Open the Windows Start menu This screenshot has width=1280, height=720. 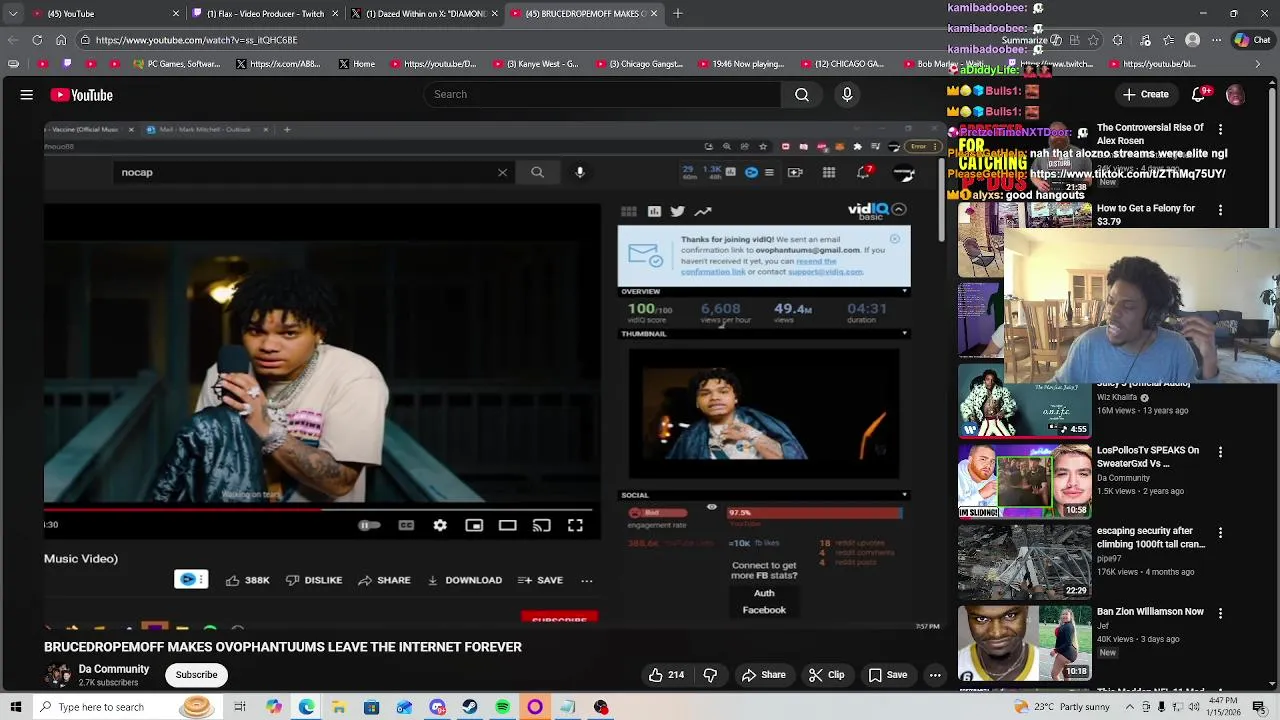point(15,707)
